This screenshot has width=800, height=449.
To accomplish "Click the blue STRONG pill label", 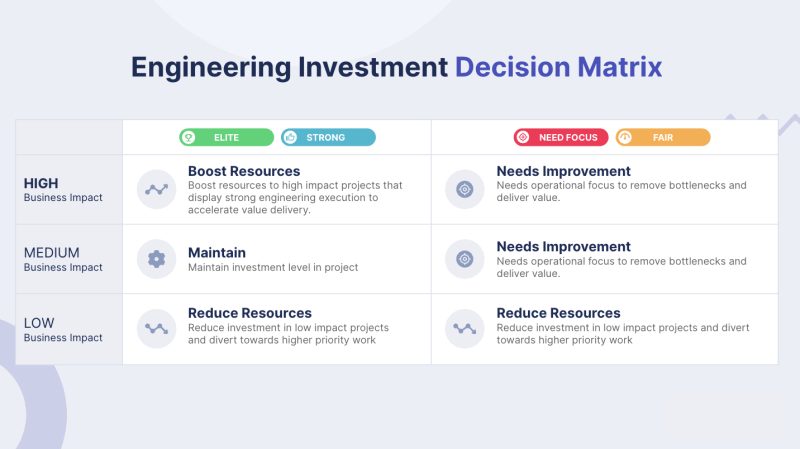I will point(328,137).
